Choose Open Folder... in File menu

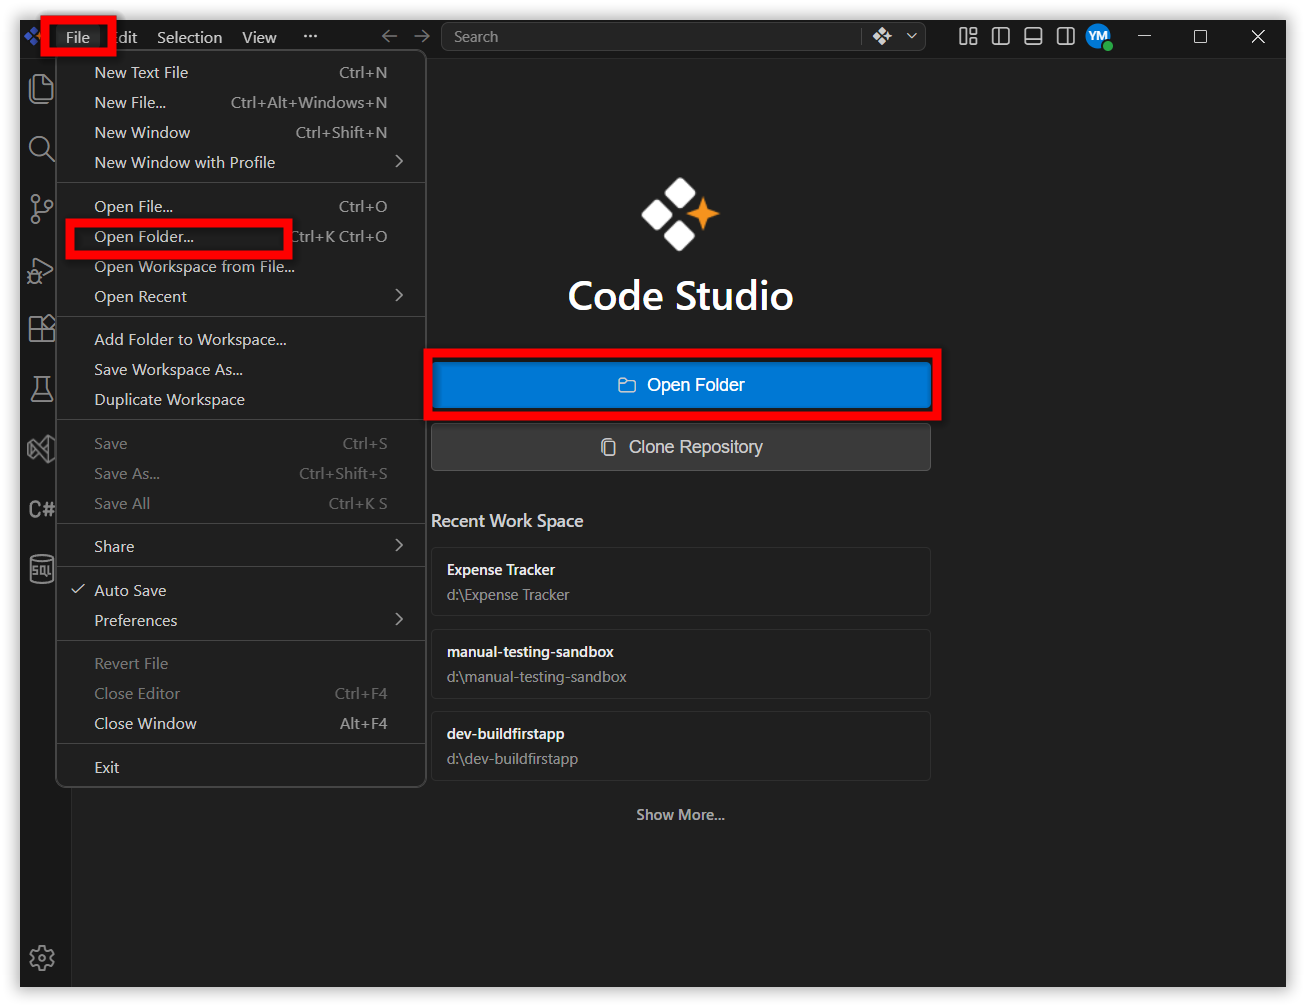[x=241, y=236]
